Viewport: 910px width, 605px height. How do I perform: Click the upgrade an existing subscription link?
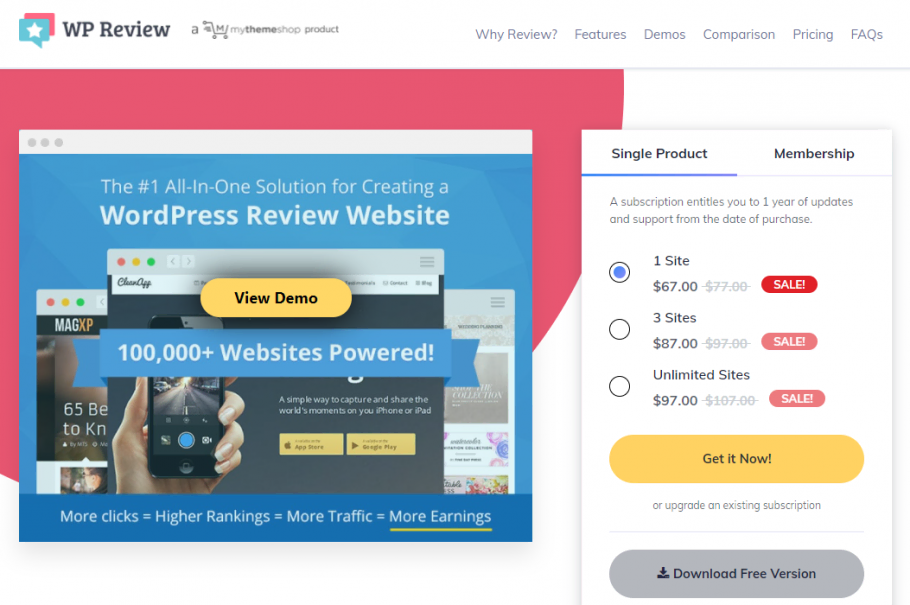[x=736, y=505]
